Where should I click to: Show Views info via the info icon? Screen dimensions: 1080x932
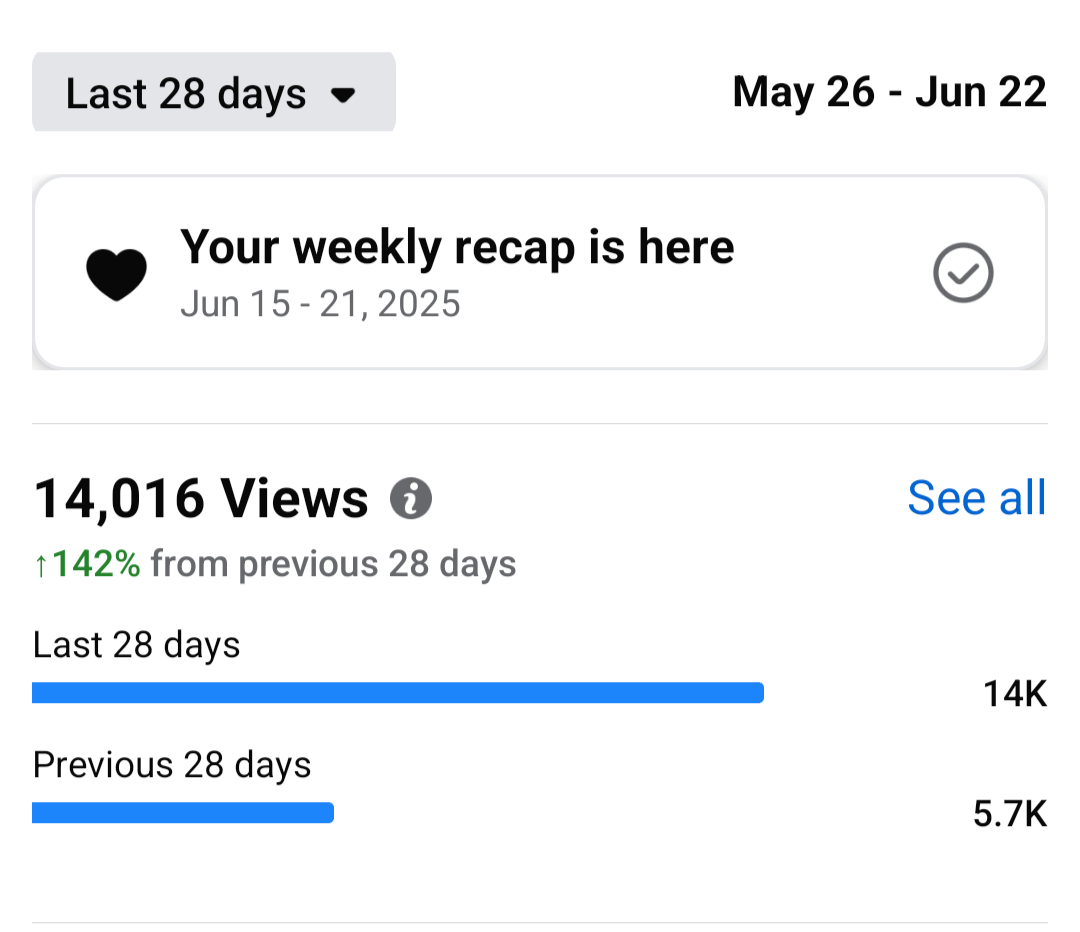coord(411,498)
